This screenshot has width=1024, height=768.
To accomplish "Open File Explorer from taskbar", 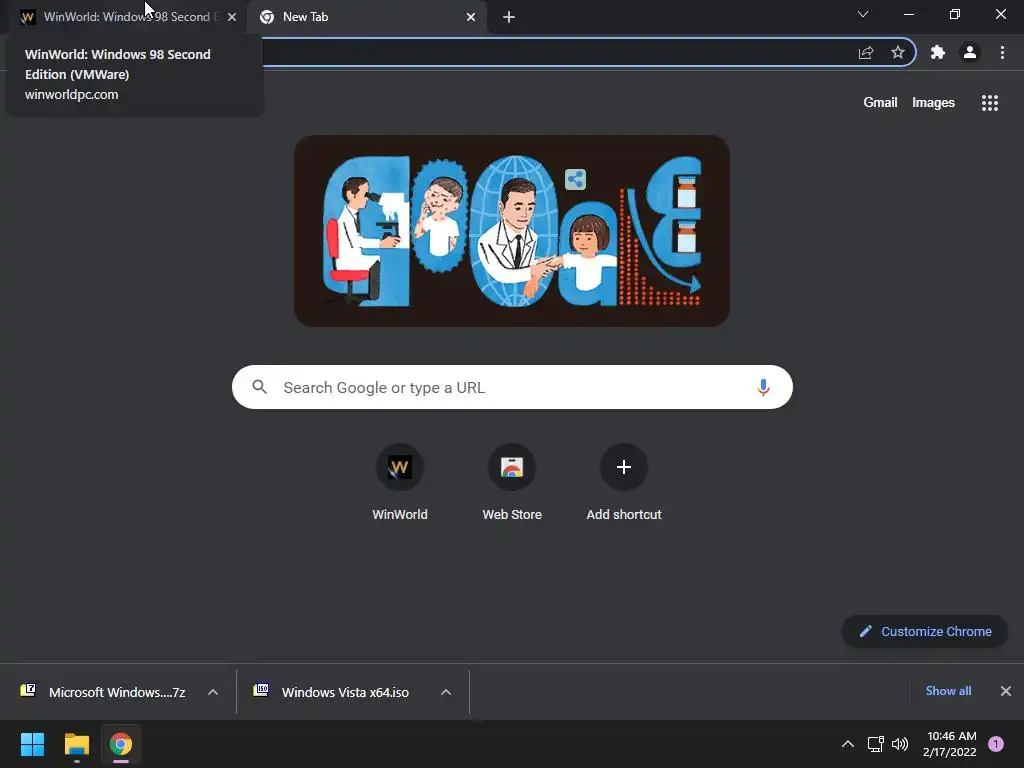I will [77, 744].
